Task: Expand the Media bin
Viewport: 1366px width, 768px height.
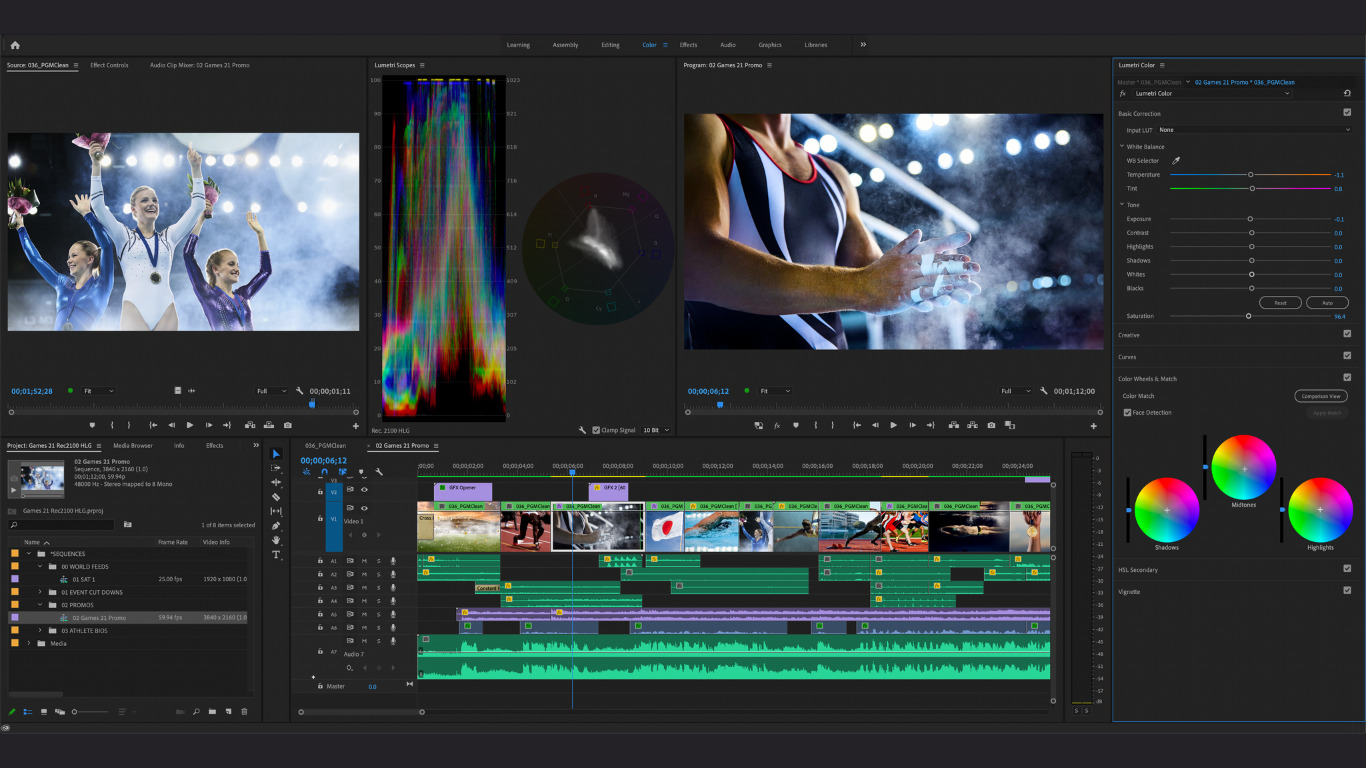Action: (x=29, y=644)
